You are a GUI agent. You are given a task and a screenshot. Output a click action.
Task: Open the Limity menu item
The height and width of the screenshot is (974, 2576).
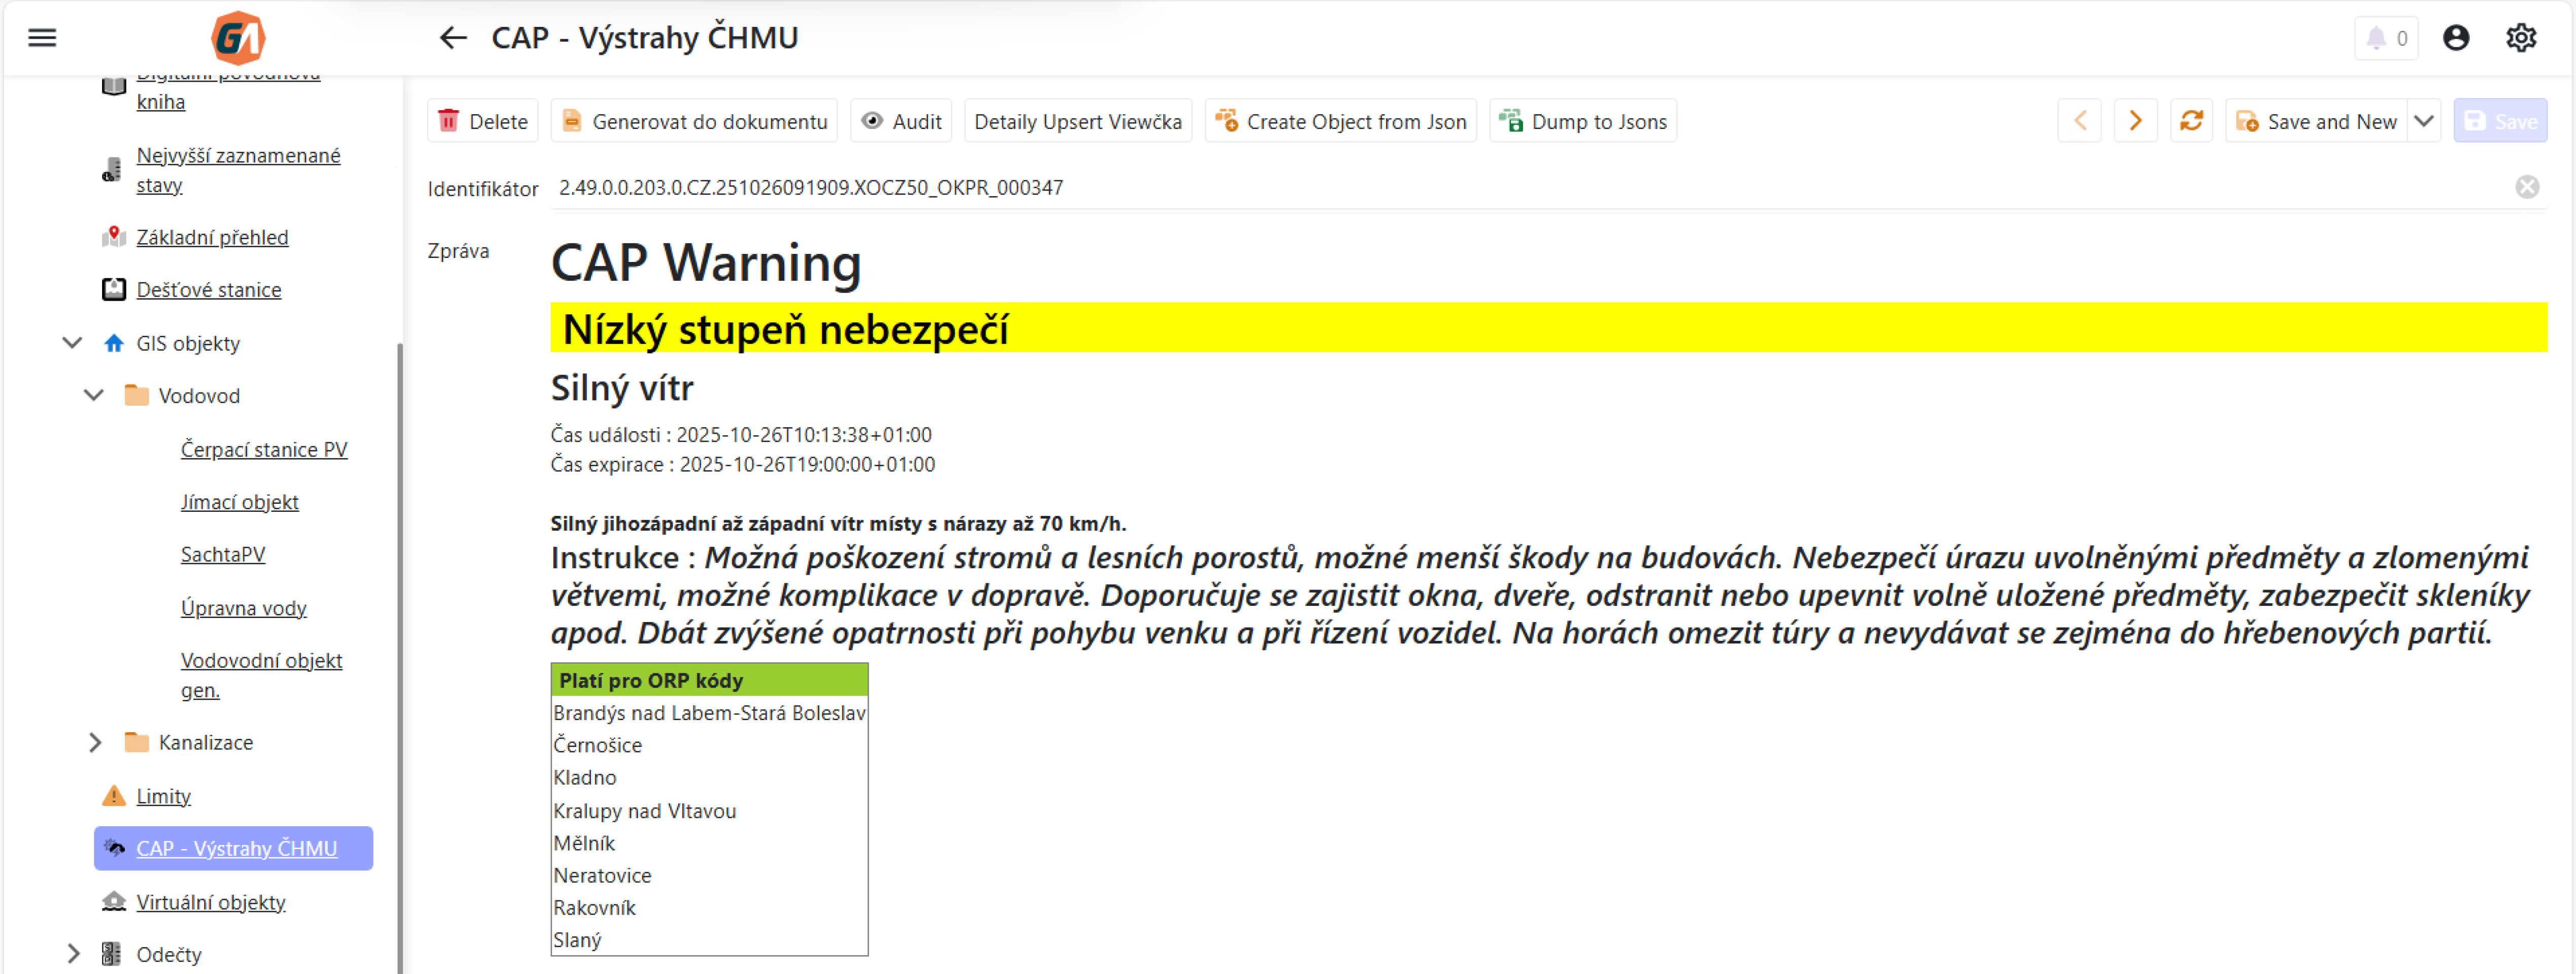(163, 796)
